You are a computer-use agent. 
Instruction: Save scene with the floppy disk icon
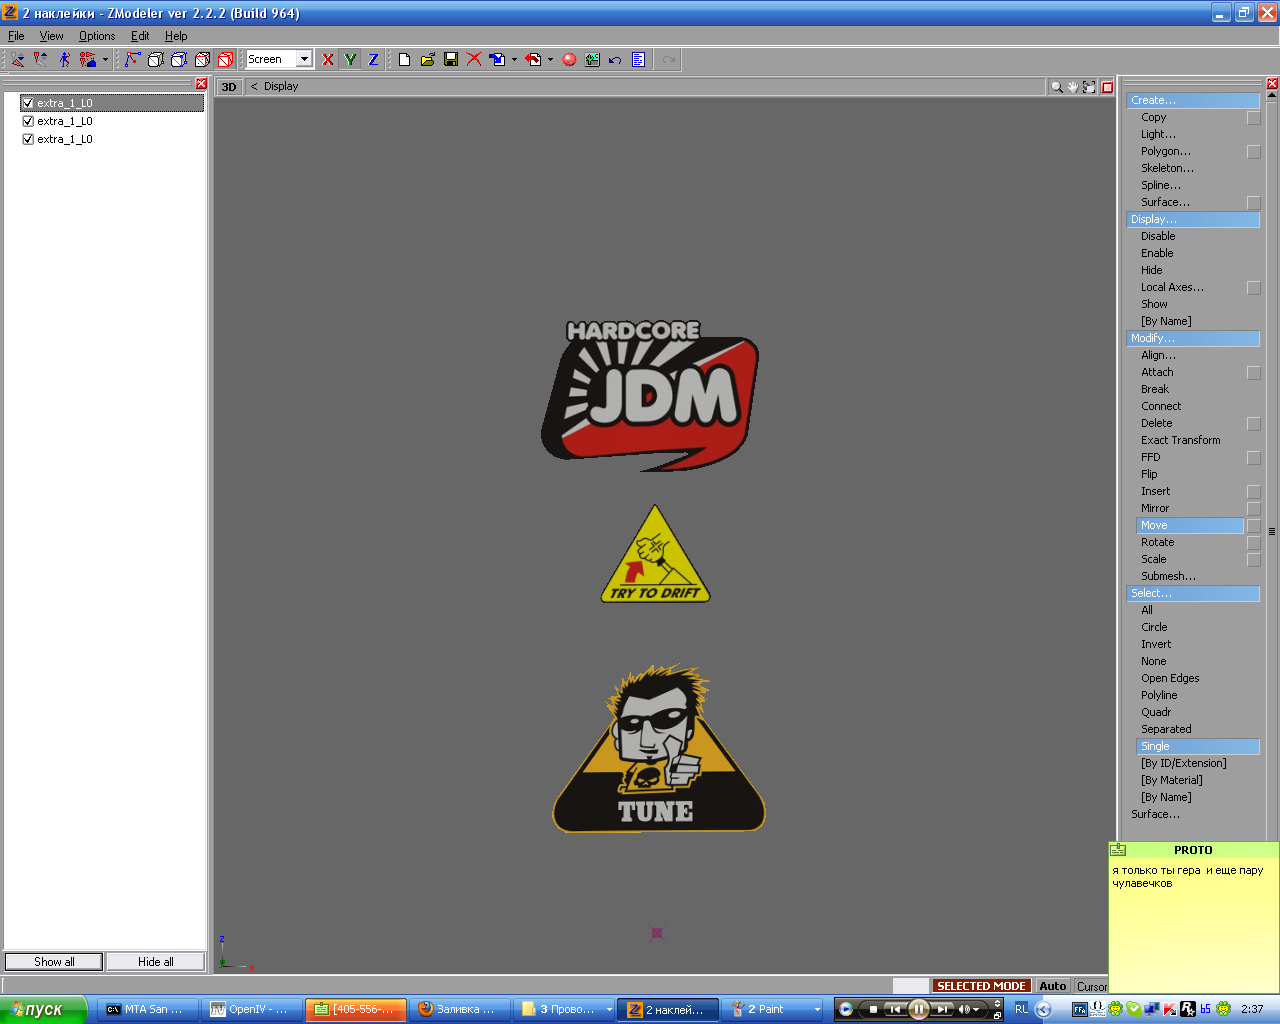(x=451, y=60)
